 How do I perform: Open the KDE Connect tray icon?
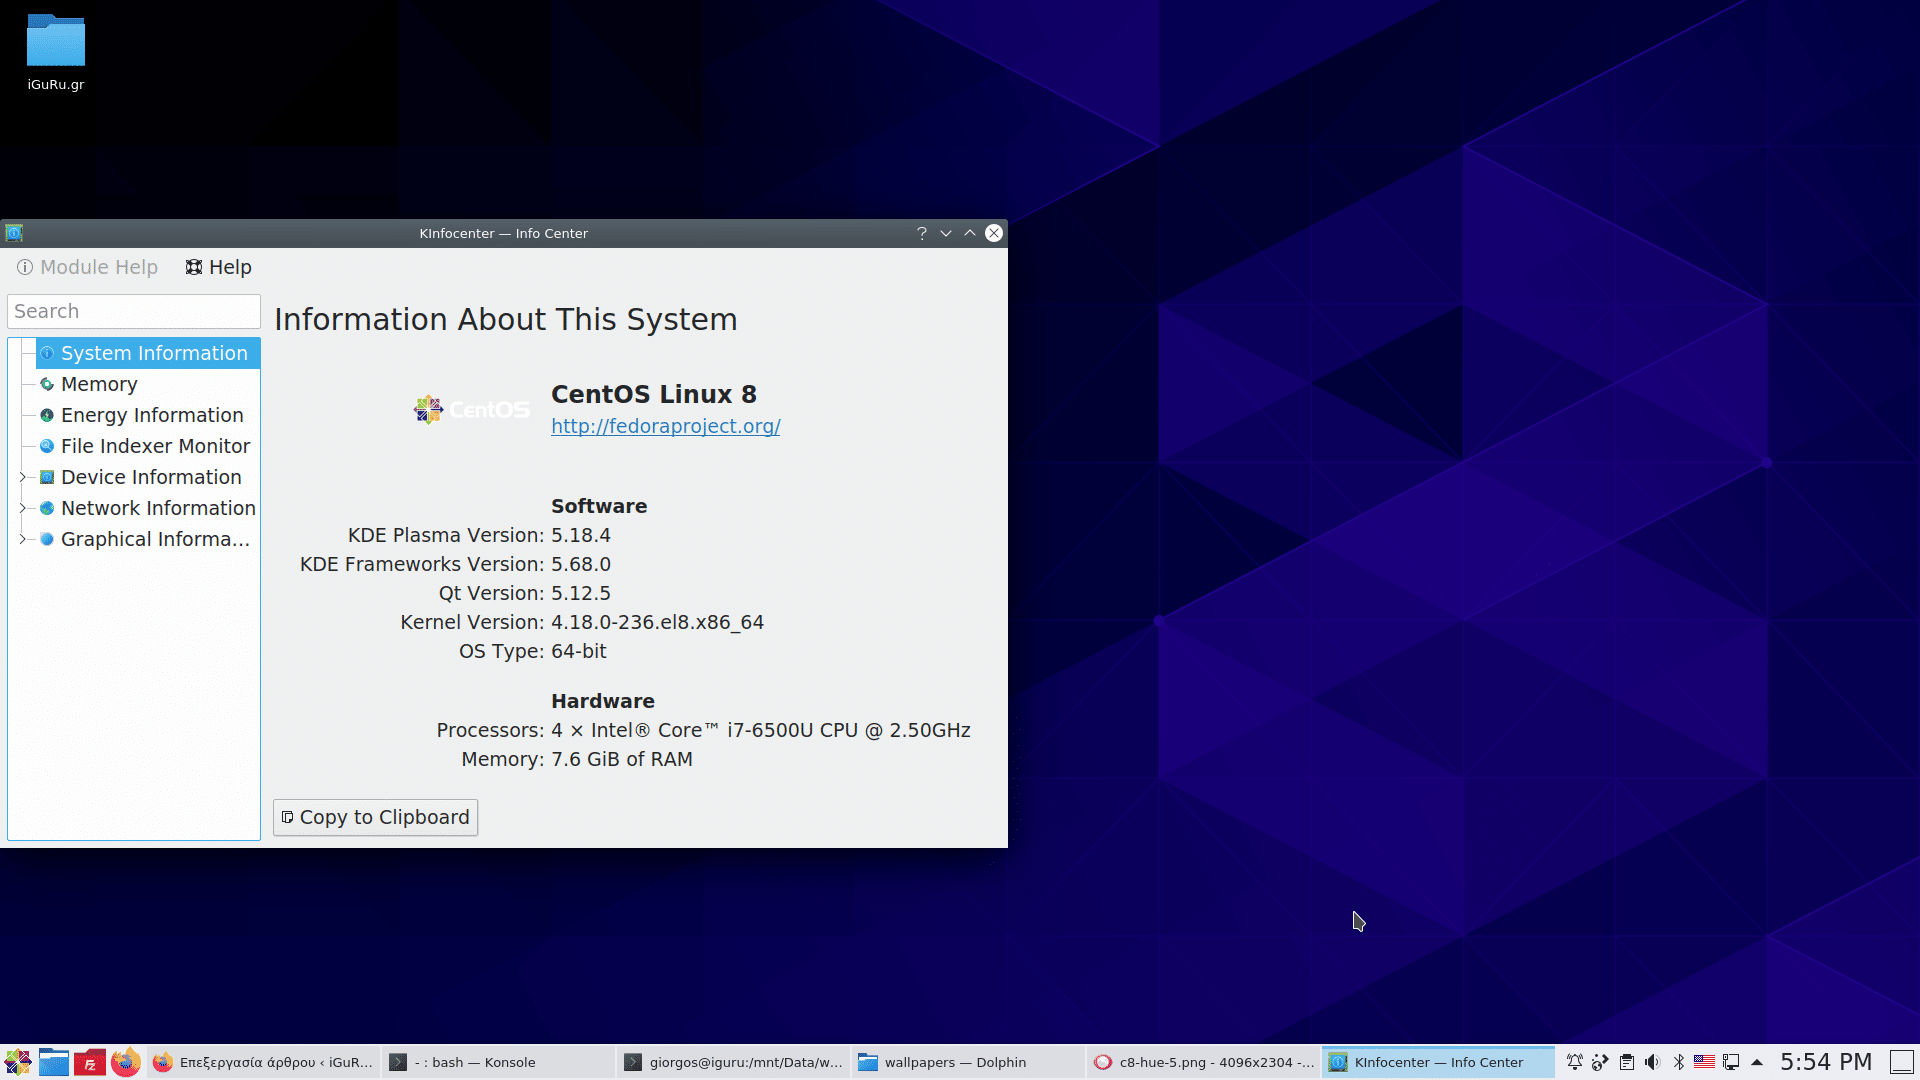click(x=1601, y=1062)
